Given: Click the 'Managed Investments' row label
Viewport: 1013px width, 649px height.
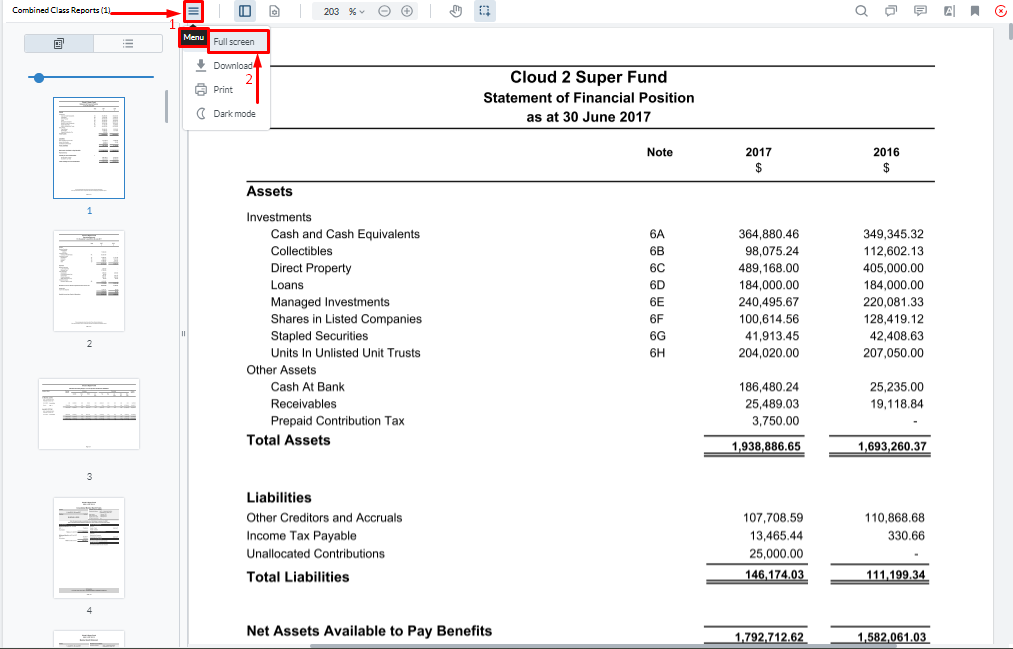Looking at the screenshot, I should [x=330, y=302].
